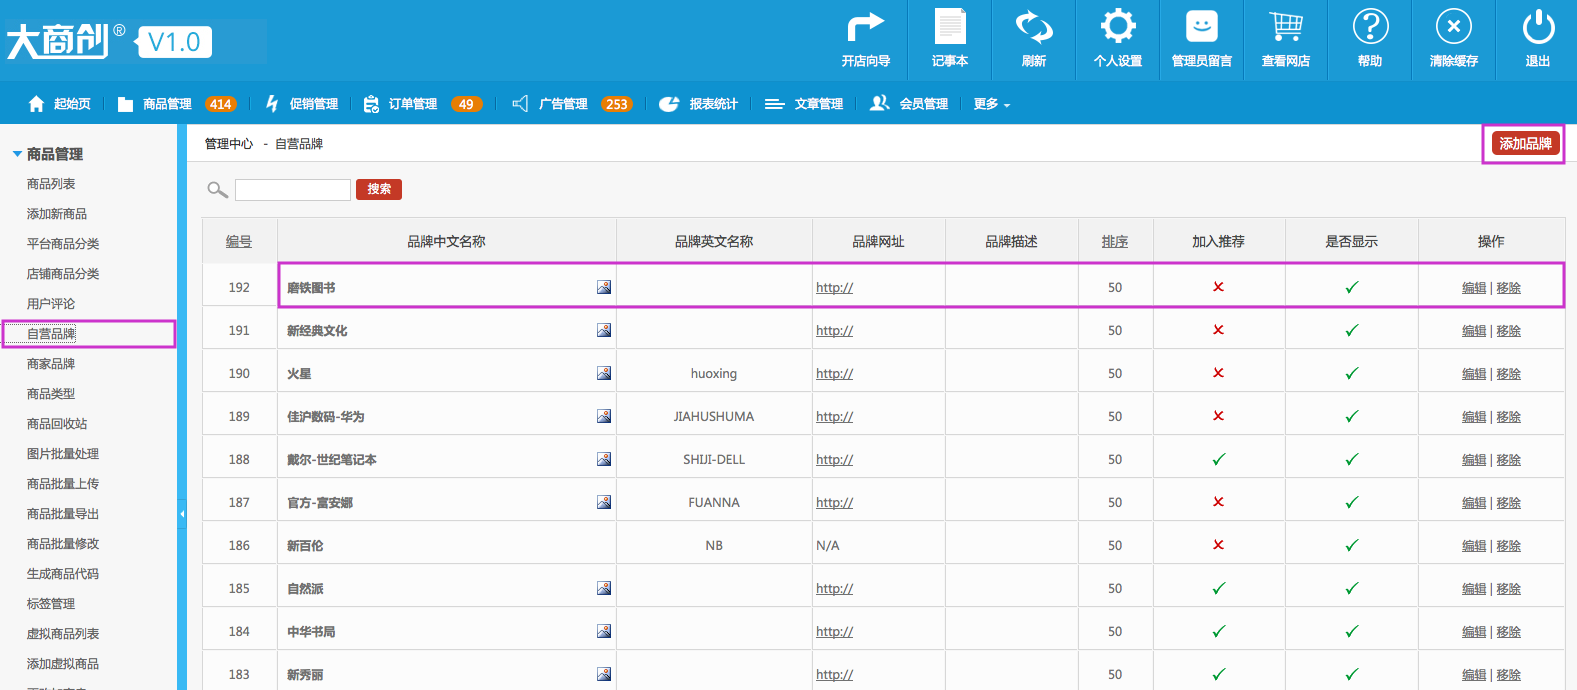Screen dimensions: 1577x690
Task: Click the magnifier icon beside search box
Action: tap(217, 189)
